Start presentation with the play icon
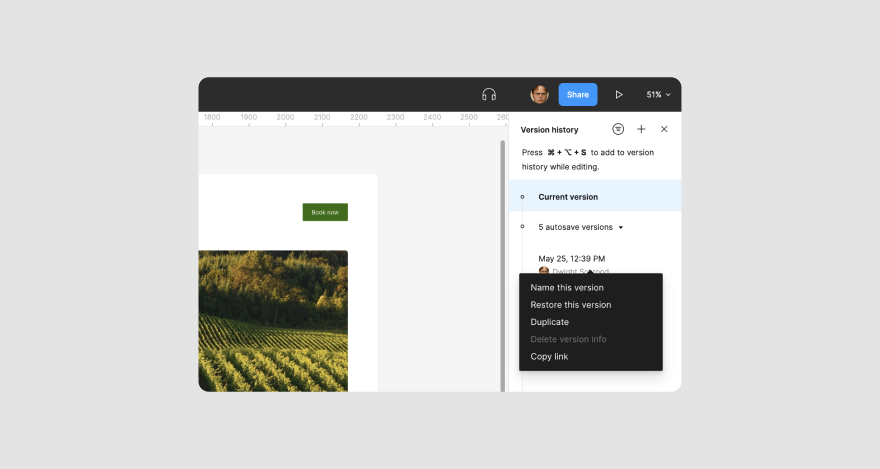The width and height of the screenshot is (880, 469). [x=618, y=94]
